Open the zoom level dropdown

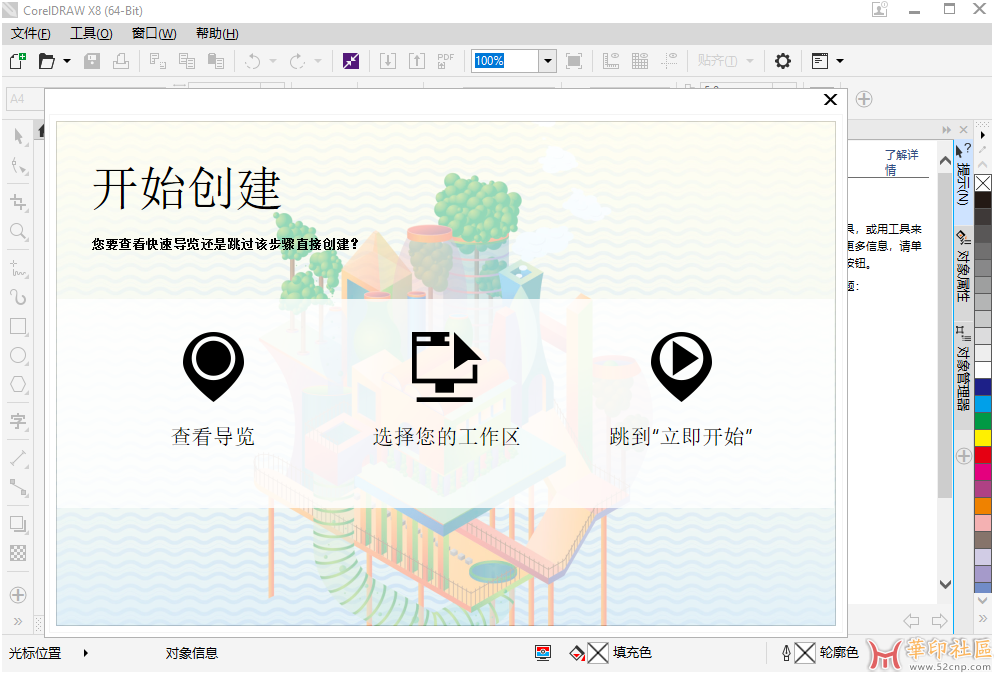coord(547,60)
